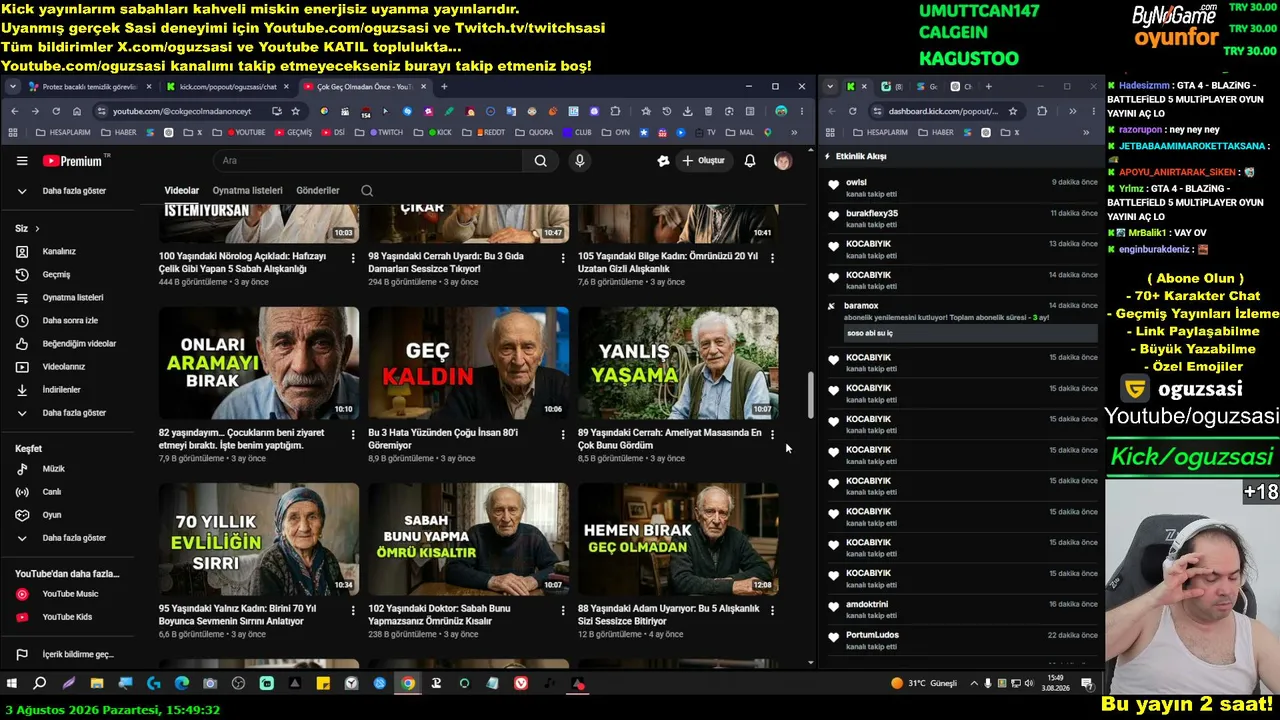The width and height of the screenshot is (1280, 720).
Task: Show hidden bookmarks in Kick window
Action: (1085, 132)
